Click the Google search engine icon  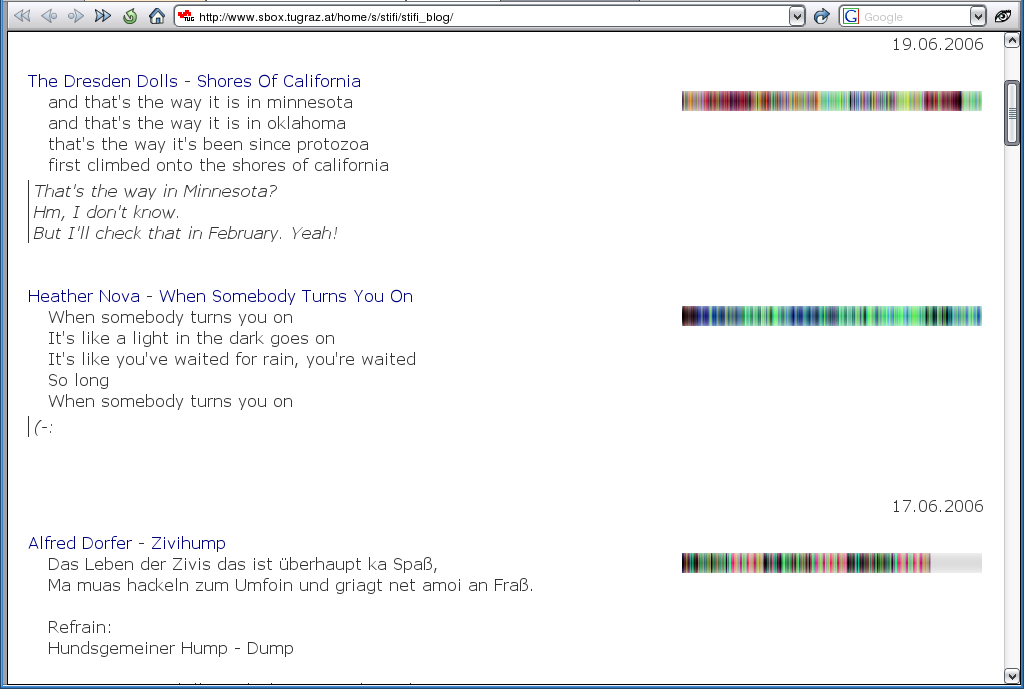pyautogui.click(x=851, y=16)
